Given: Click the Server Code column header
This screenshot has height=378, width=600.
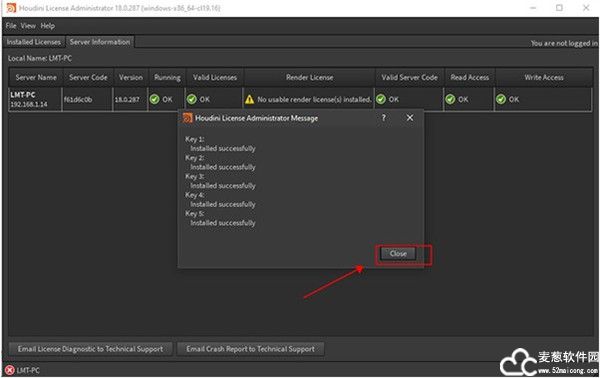Looking at the screenshot, I should point(88,77).
